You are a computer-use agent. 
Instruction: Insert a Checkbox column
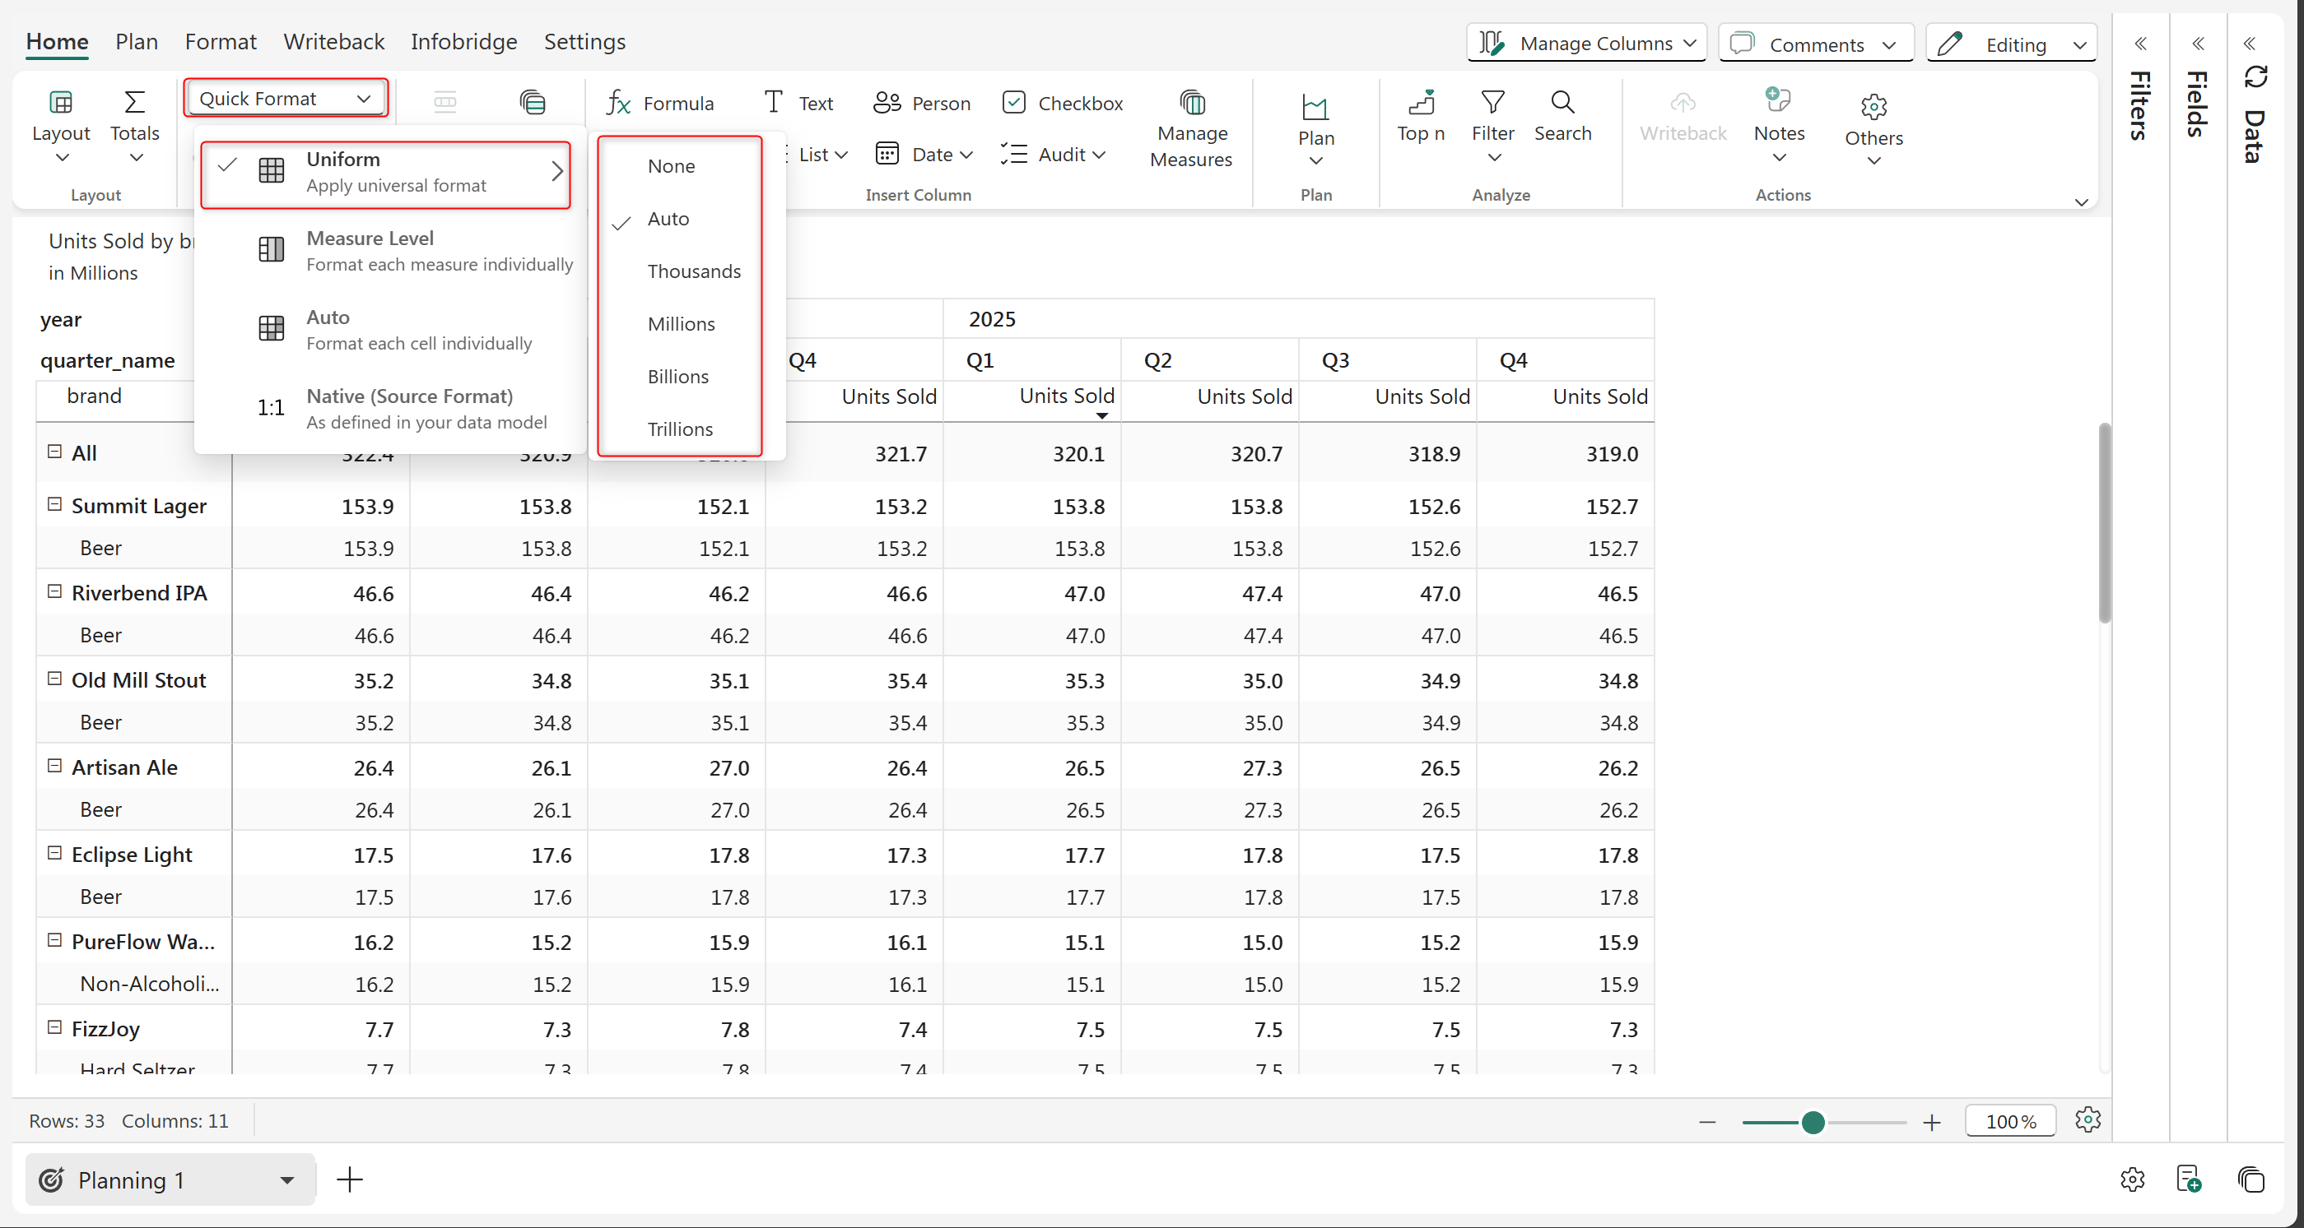1063,103
